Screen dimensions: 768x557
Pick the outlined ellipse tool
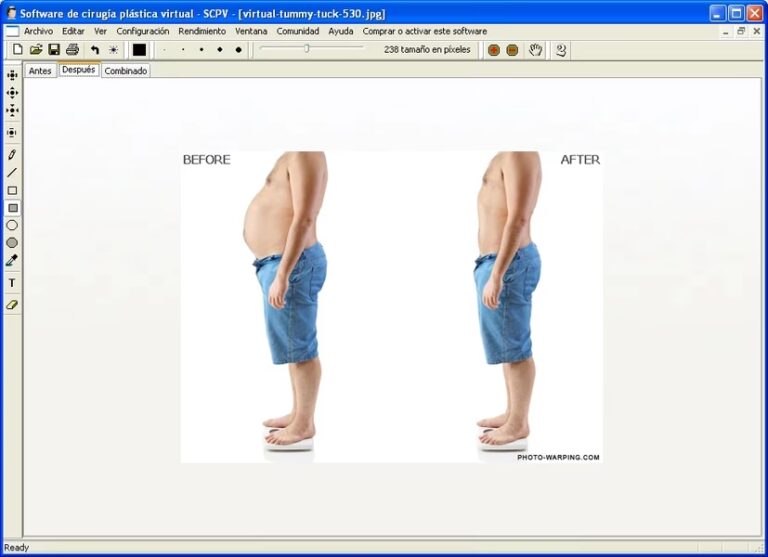click(x=12, y=225)
